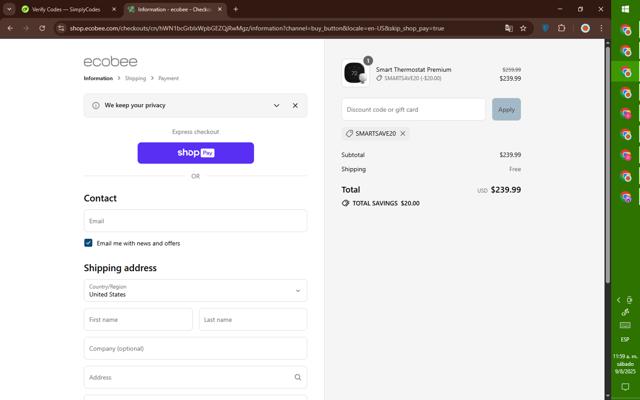Bookmark this page with the star icon
Screen dimensions: 640x400
click(x=523, y=28)
